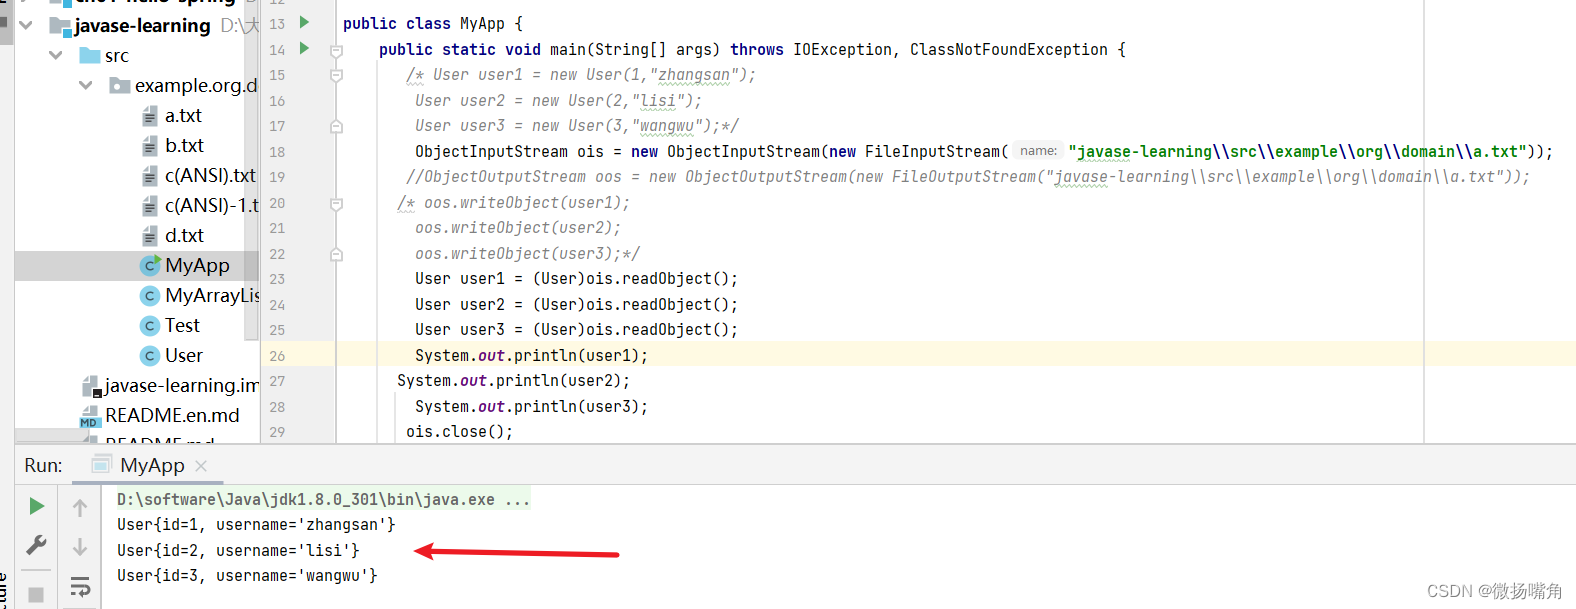Collapse the example.org.d package node
Image resolution: width=1576 pixels, height=609 pixels.
86,85
